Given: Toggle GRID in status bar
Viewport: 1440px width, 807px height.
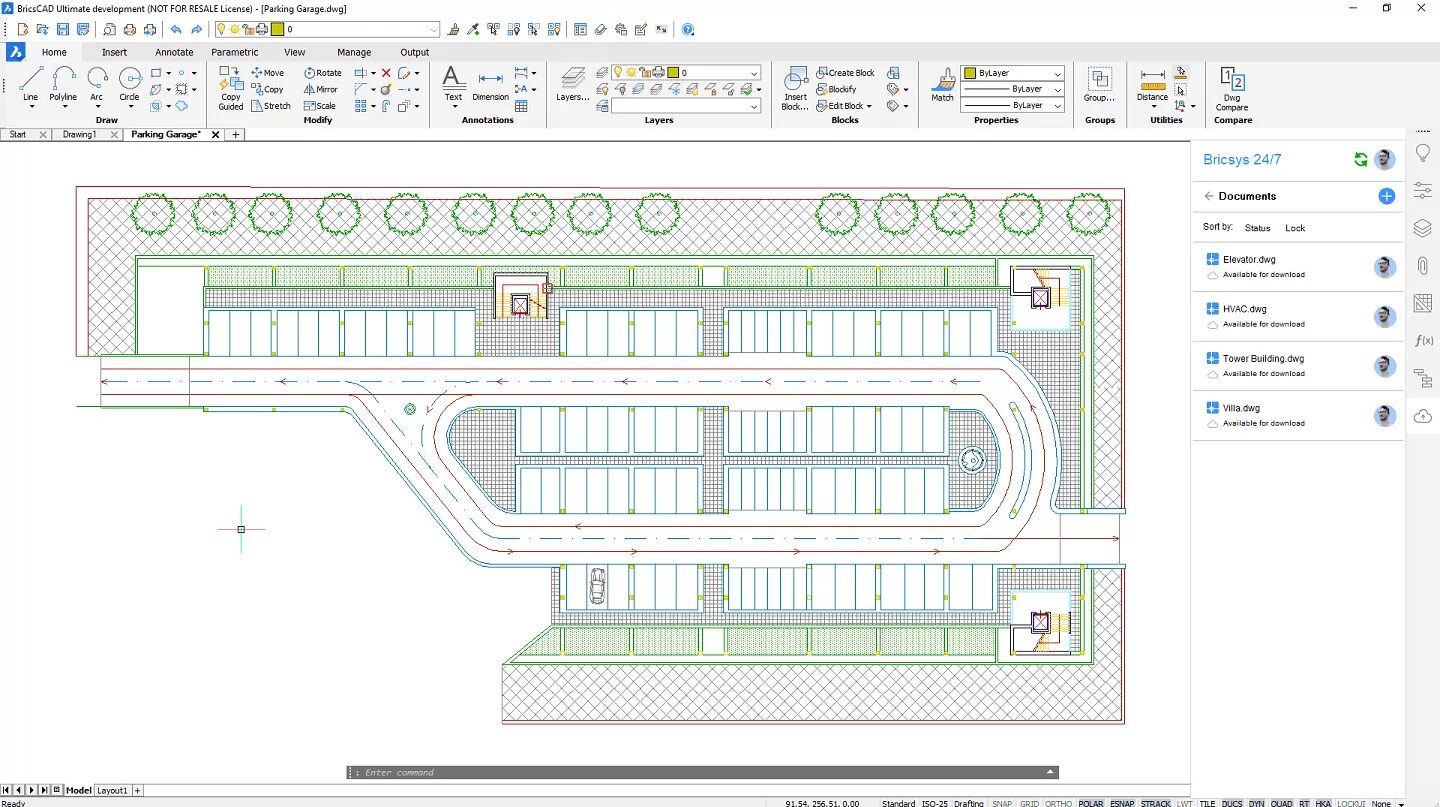Looking at the screenshot, I should (1029, 803).
